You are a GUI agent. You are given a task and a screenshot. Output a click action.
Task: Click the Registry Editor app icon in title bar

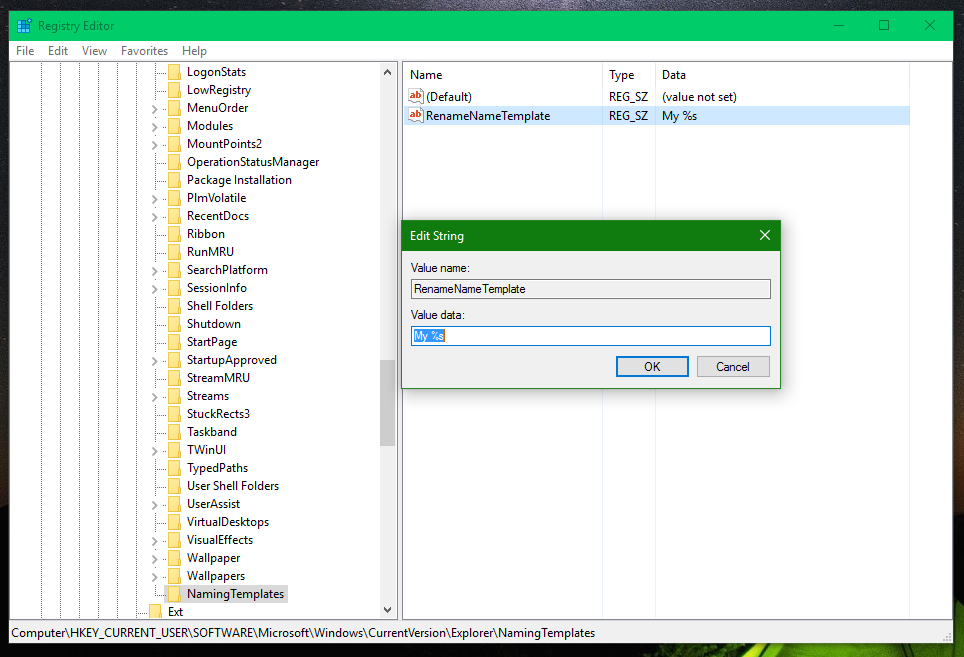pos(24,26)
